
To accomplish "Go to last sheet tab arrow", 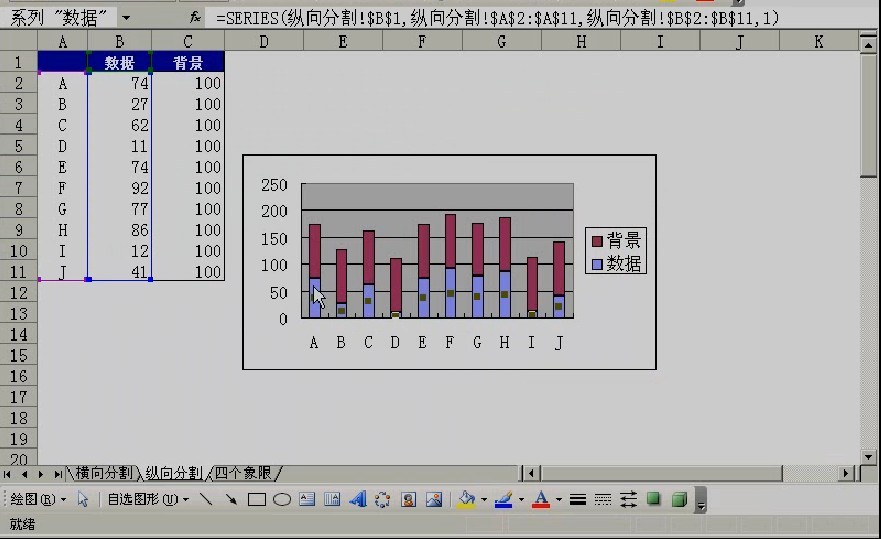I will [58, 474].
